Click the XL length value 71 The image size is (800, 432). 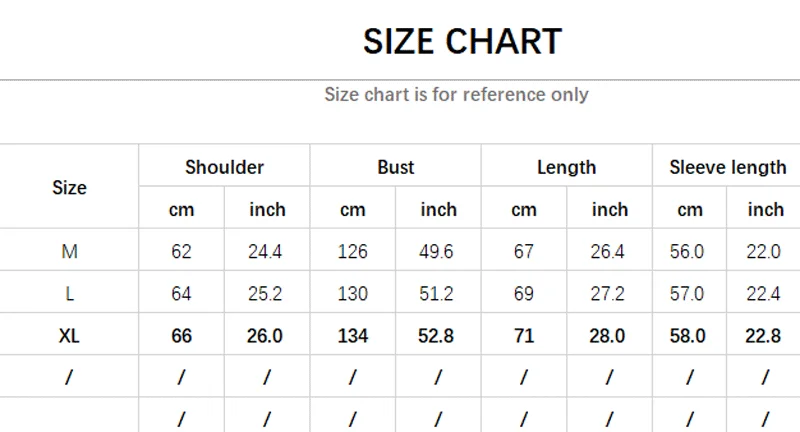point(524,336)
